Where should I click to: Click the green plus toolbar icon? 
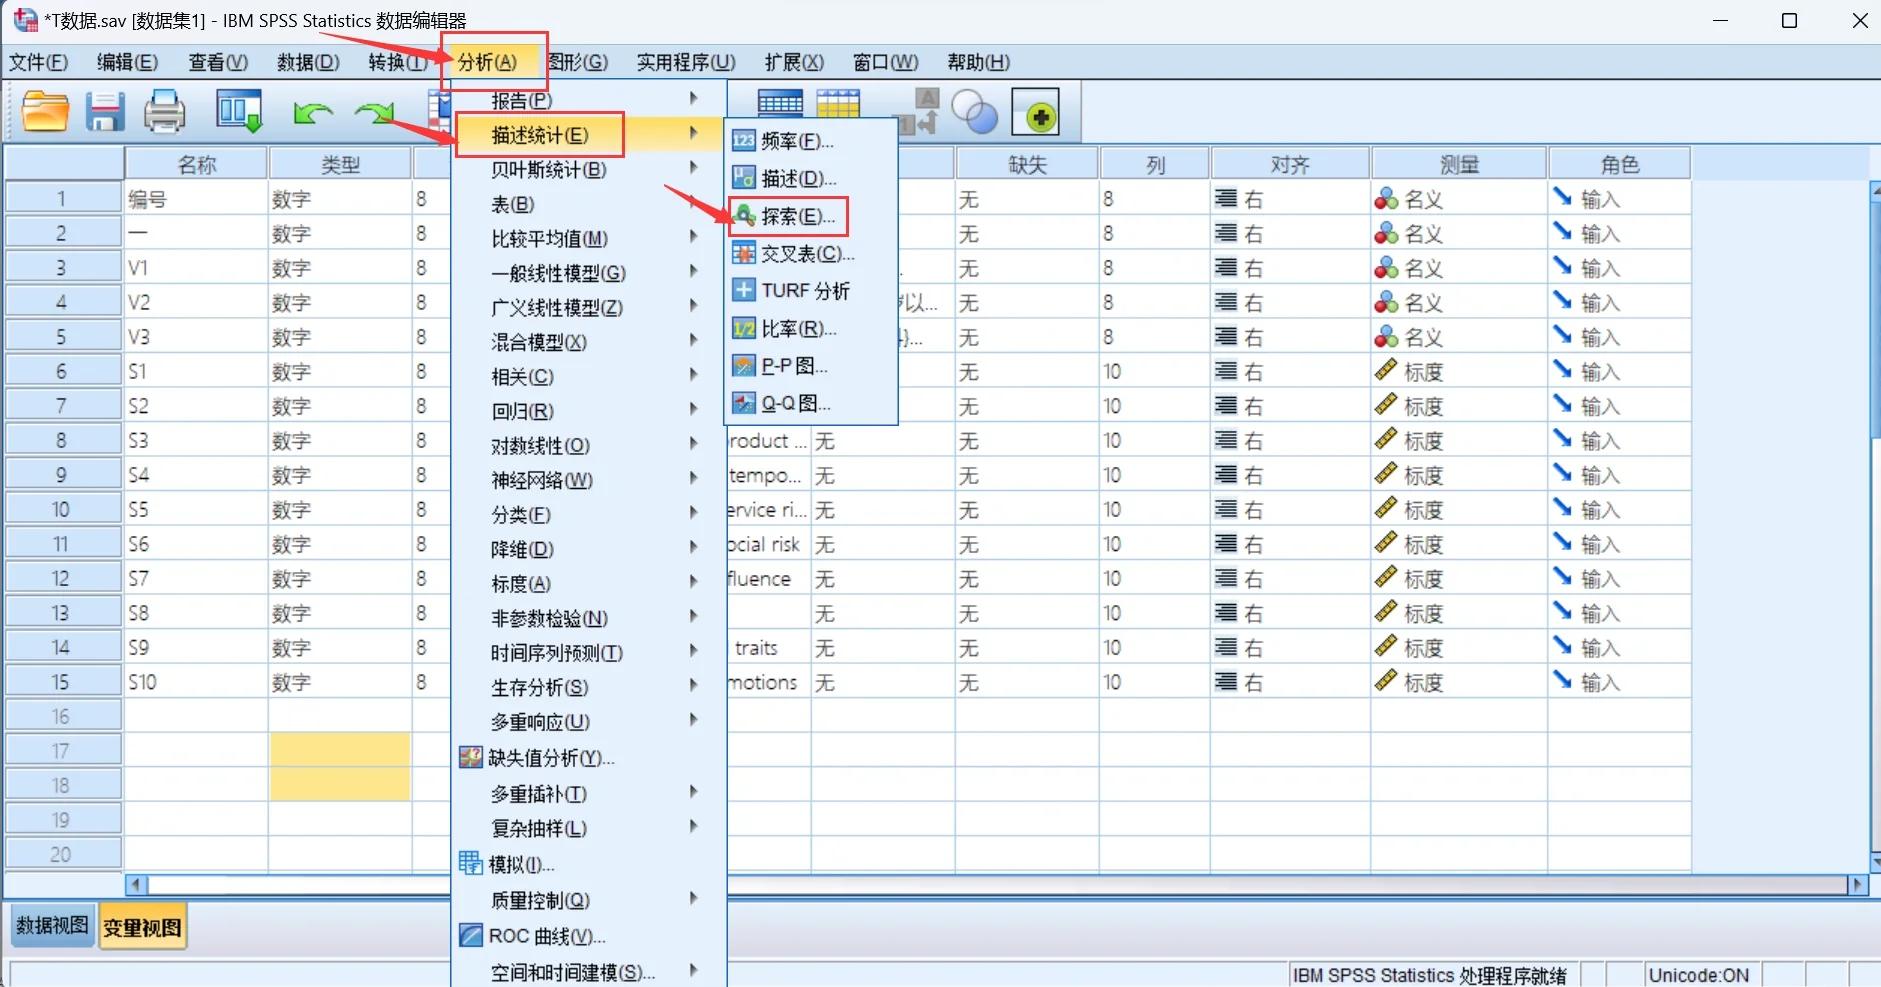tap(1035, 111)
